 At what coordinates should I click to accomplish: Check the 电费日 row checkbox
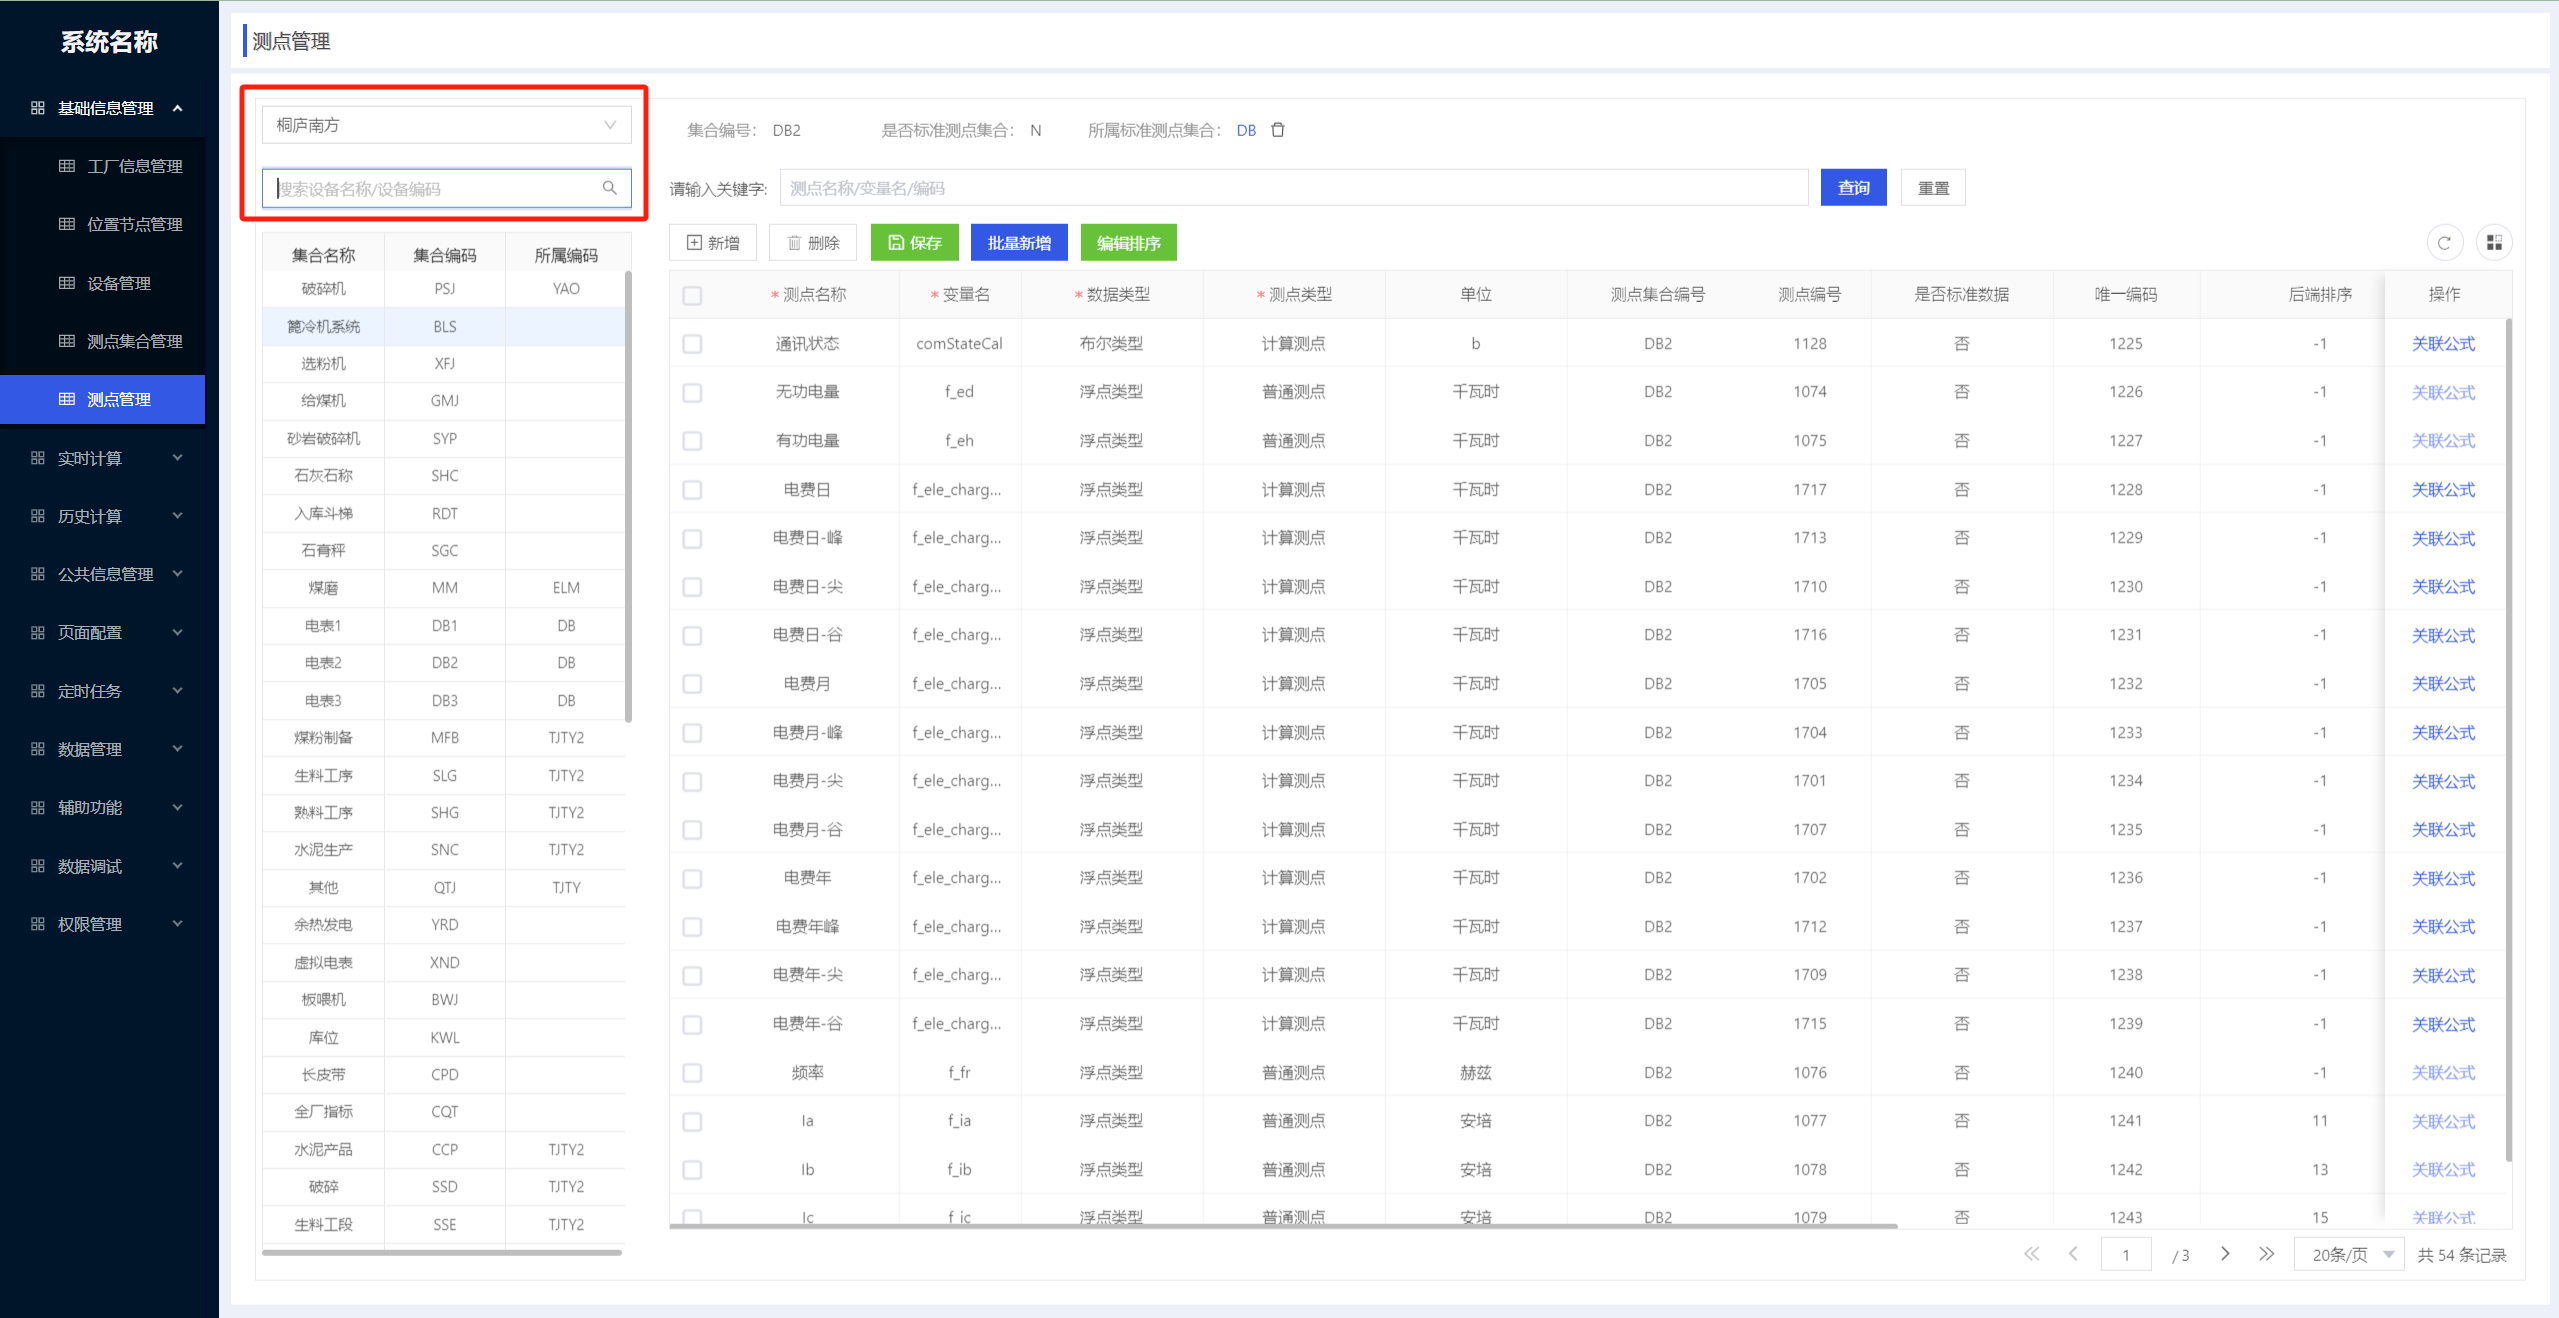click(692, 490)
